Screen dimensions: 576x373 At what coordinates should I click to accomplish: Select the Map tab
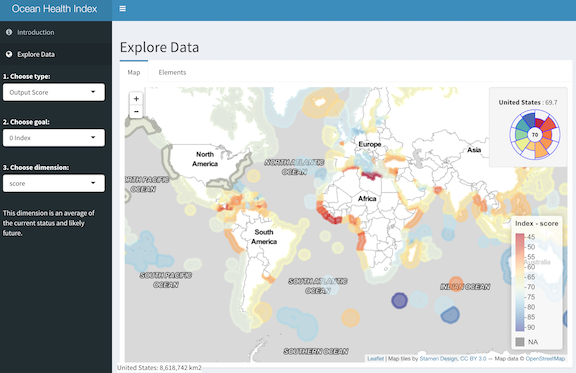pyautogui.click(x=134, y=72)
